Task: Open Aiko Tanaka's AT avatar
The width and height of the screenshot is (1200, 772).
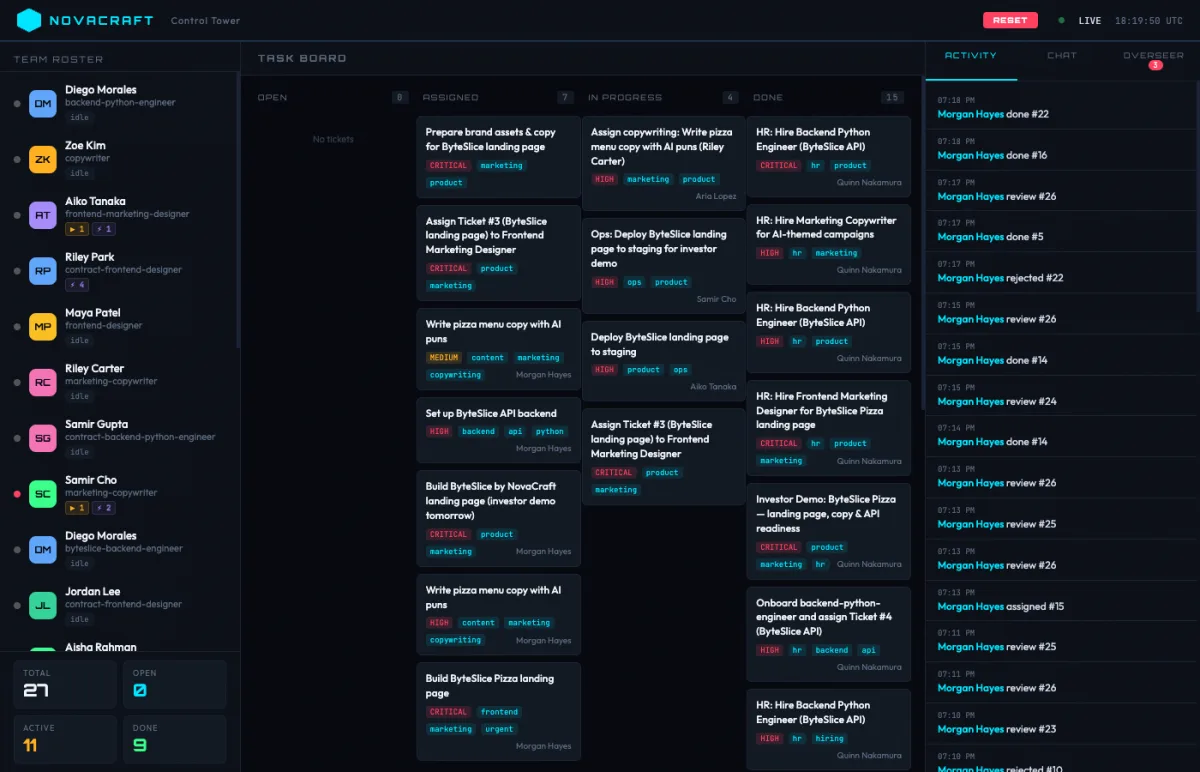Action: pyautogui.click(x=43, y=215)
